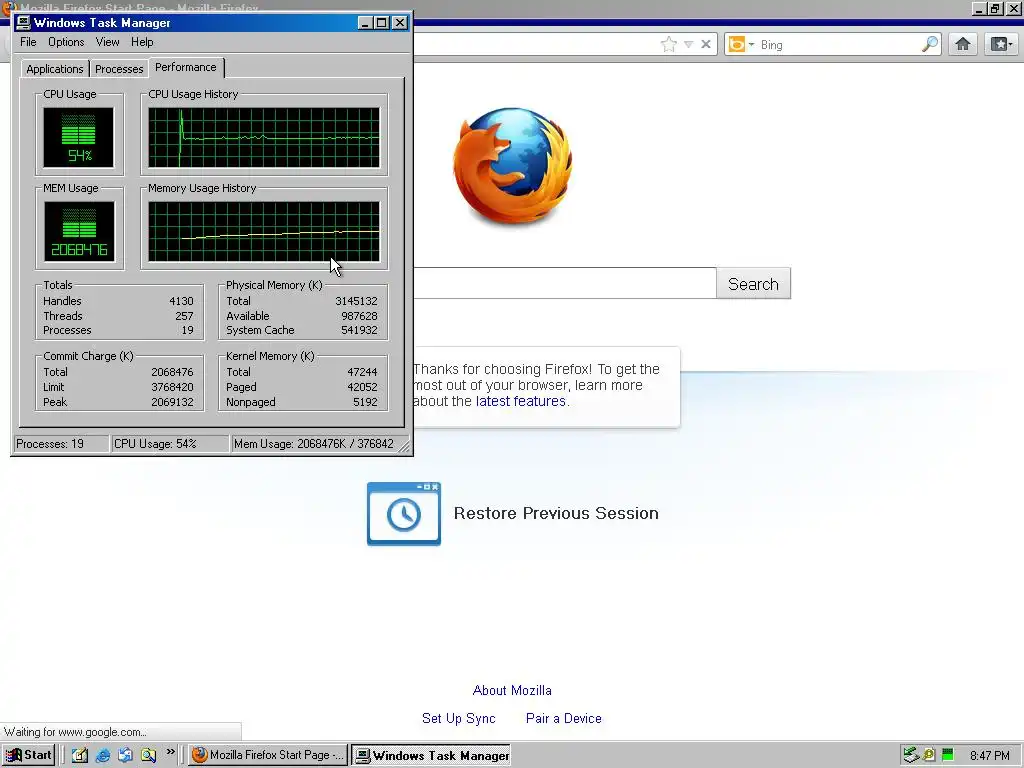Open the File menu in Task Manager
The image size is (1024, 768).
click(x=28, y=42)
